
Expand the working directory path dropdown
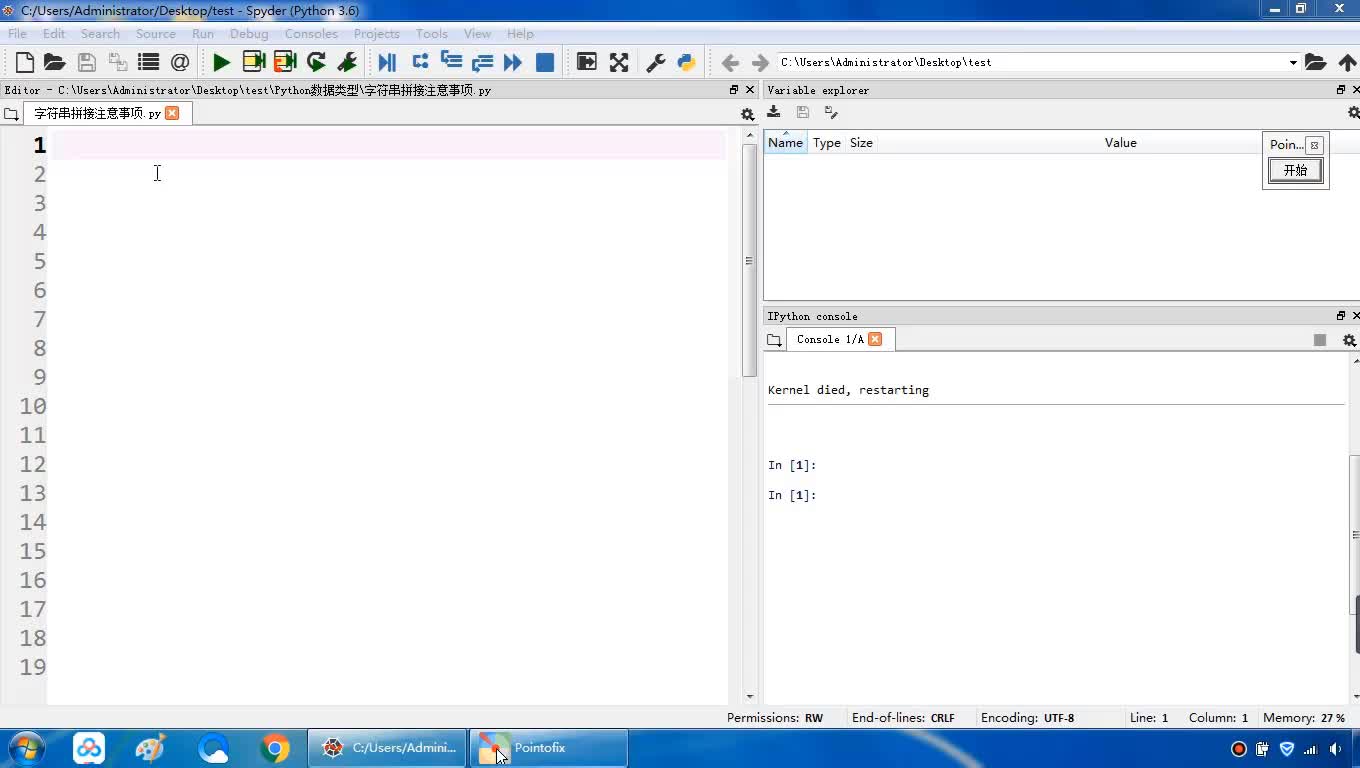(1293, 62)
